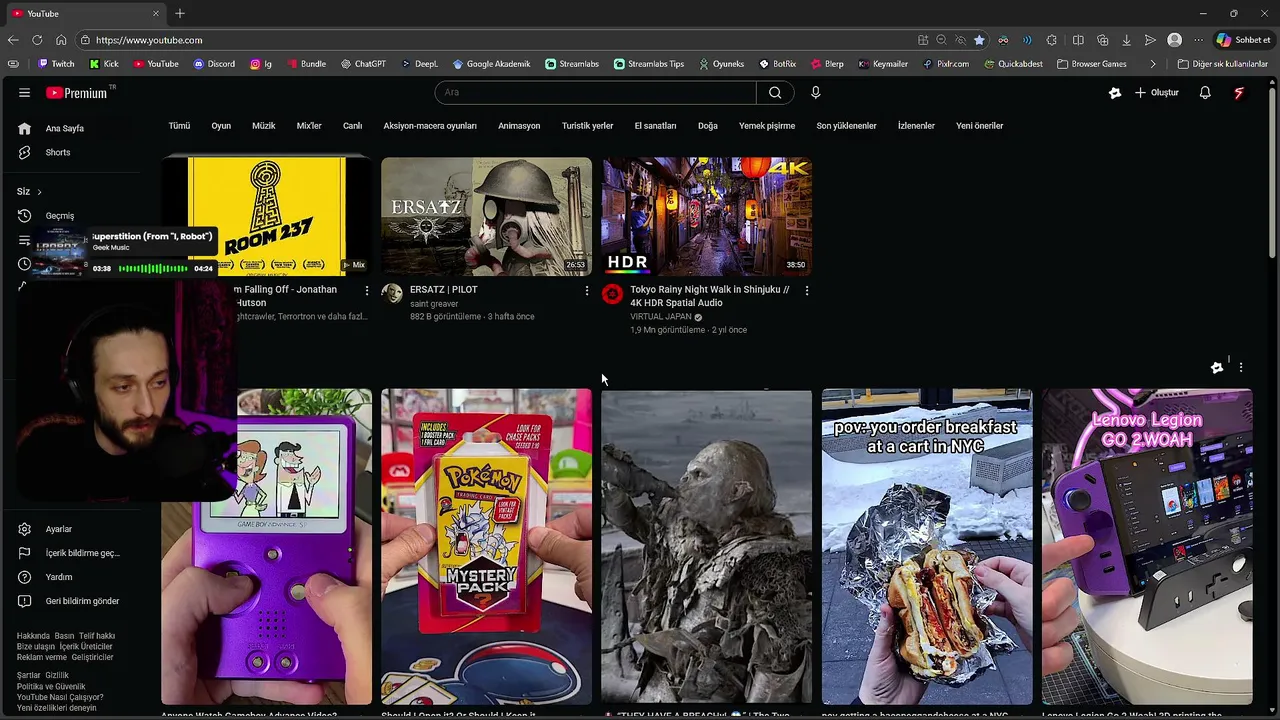Image resolution: width=1280 pixels, height=720 pixels.
Task: Expand the bookmarks bar overflow chevron
Action: tap(1153, 64)
